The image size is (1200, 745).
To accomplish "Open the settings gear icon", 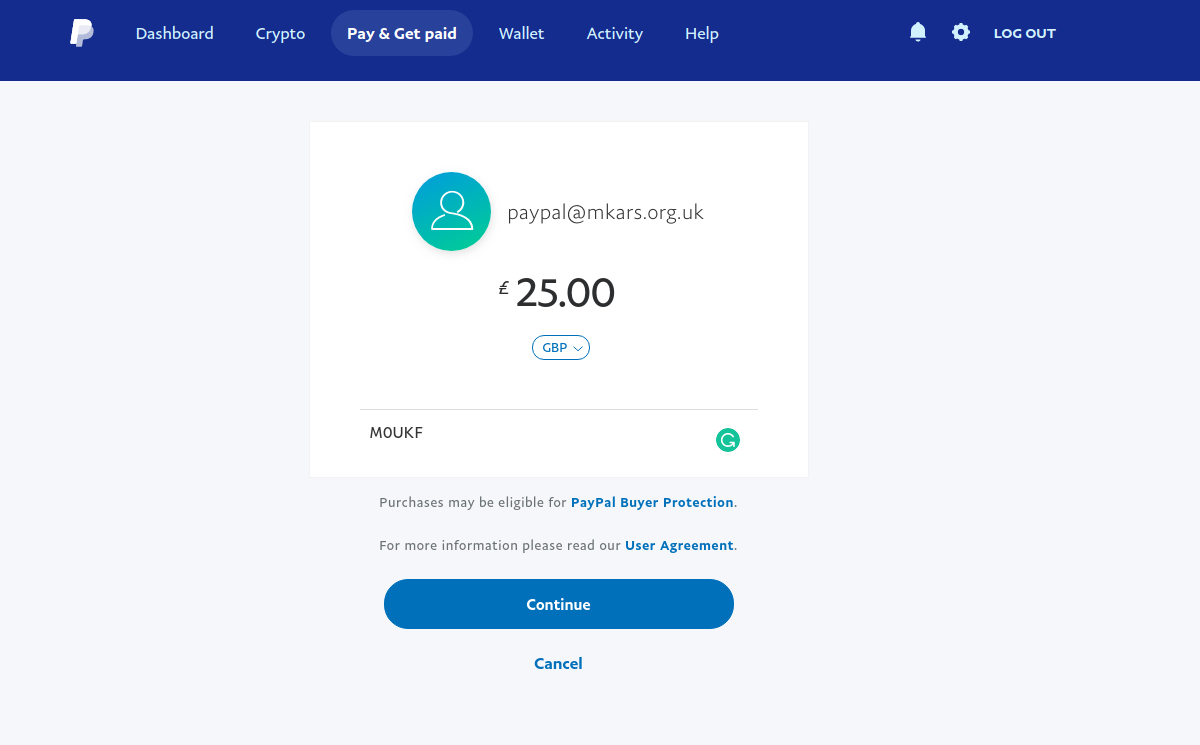I will (961, 33).
